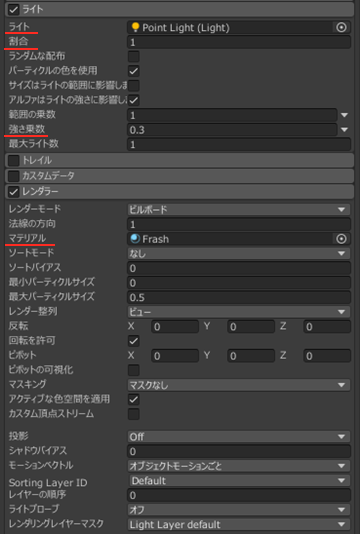Uncheck アルファはライトの強さに影響 checkbox
The height and width of the screenshot is (534, 360).
tap(134, 100)
